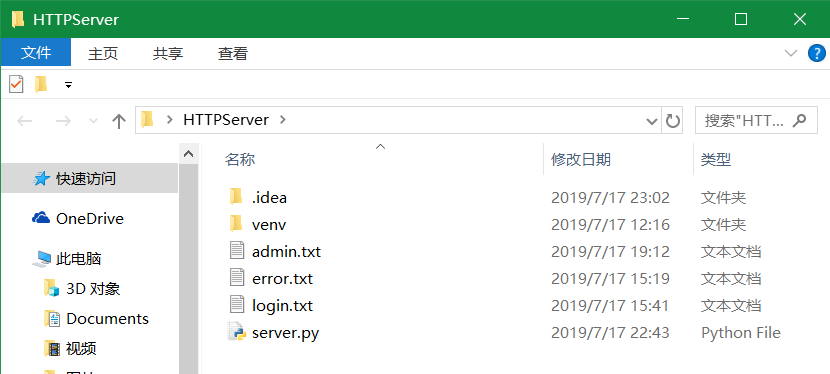Go up one folder level arrow

119,121
